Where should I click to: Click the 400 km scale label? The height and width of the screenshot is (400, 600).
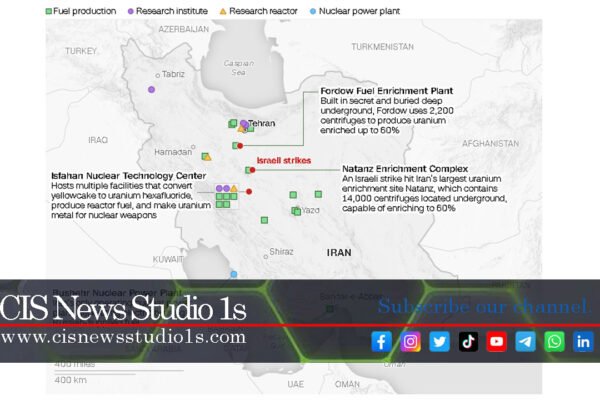point(70,380)
